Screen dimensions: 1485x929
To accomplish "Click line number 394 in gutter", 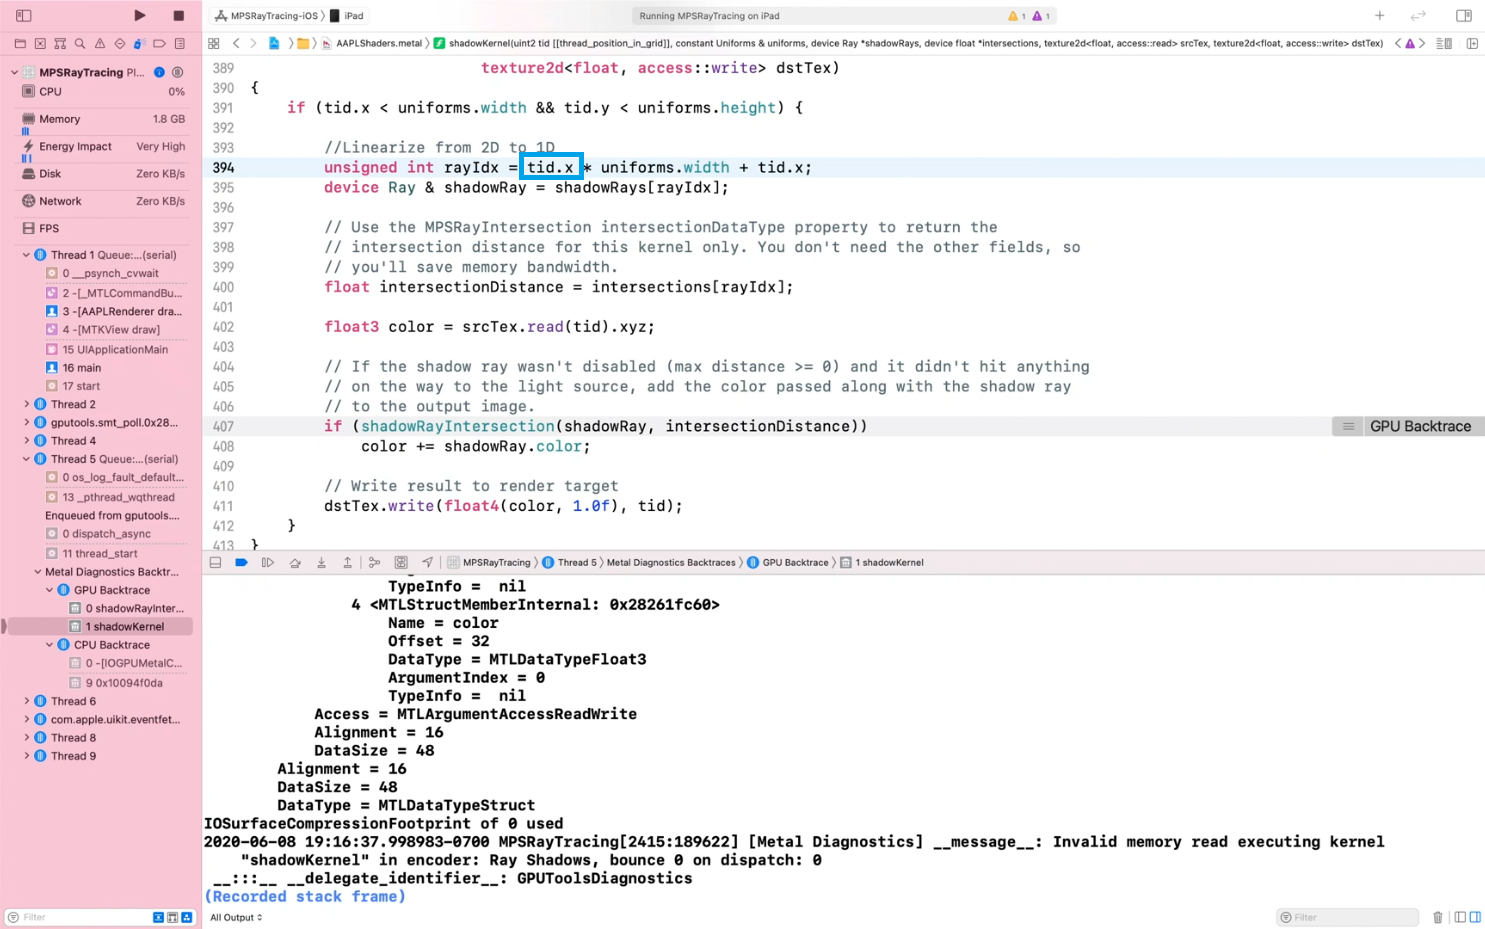I will click(223, 168).
